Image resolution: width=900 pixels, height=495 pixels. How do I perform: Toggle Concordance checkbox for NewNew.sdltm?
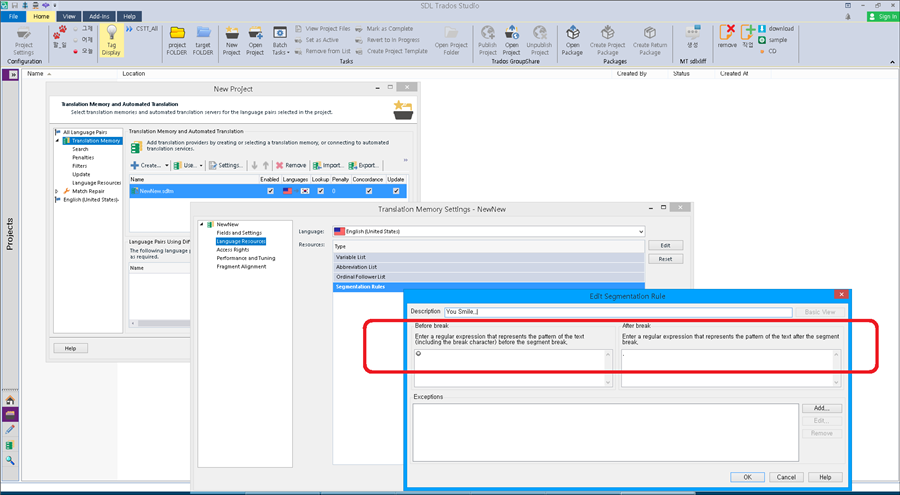[x=368, y=191]
